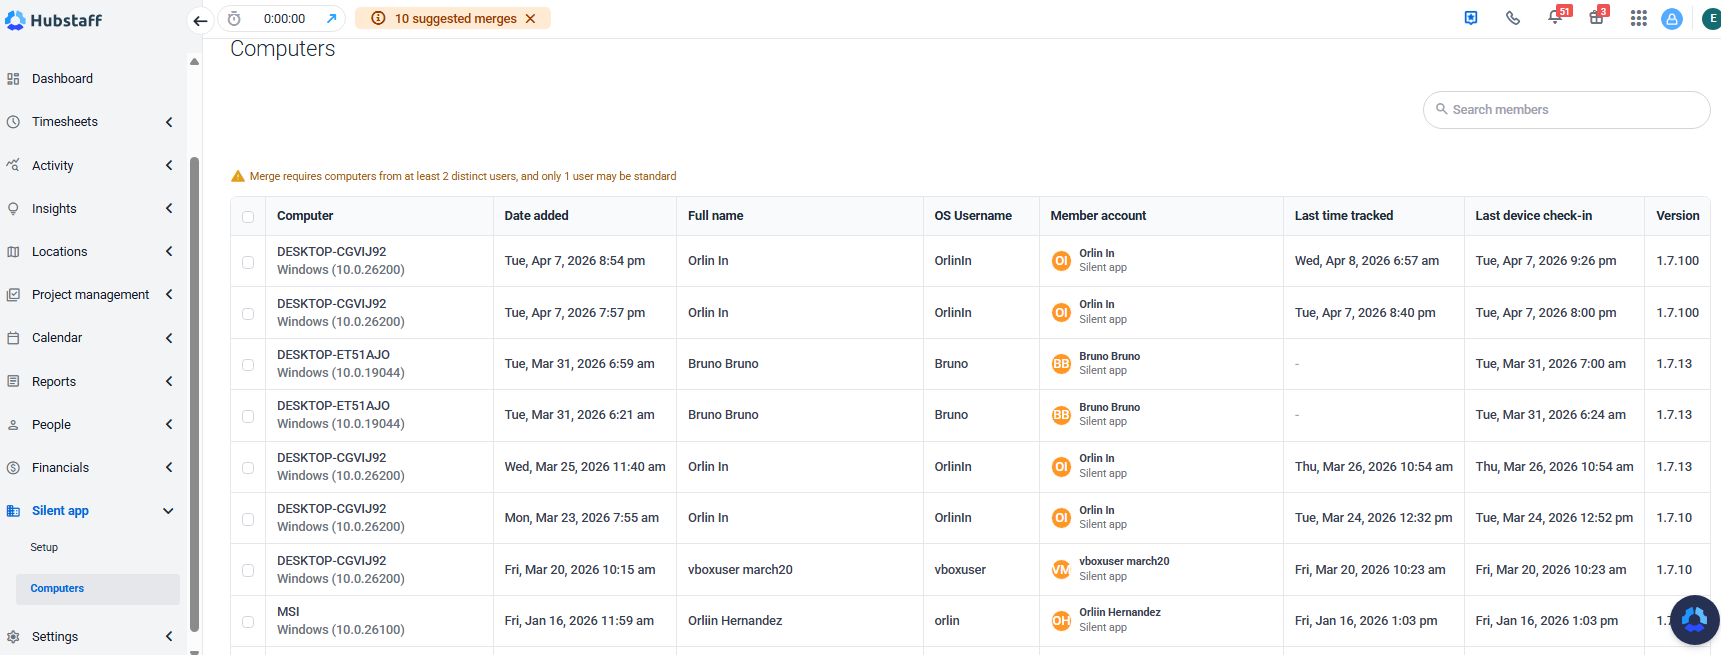Click the timer stopwatch icon
The width and height of the screenshot is (1721, 655).
[x=234, y=19]
